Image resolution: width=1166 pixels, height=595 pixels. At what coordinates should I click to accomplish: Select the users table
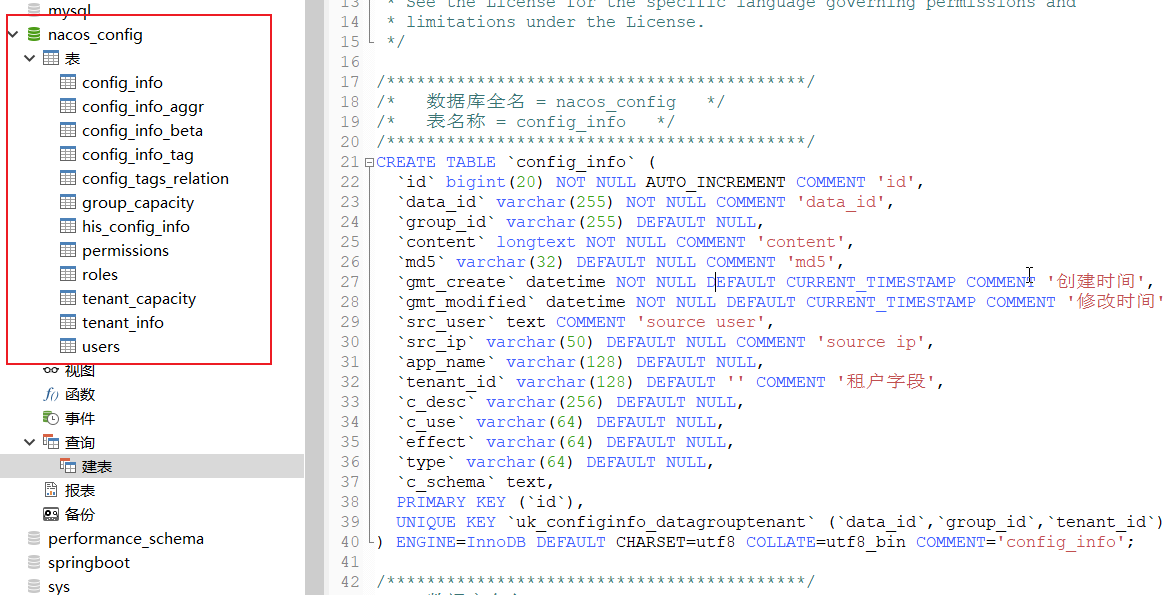click(x=101, y=347)
